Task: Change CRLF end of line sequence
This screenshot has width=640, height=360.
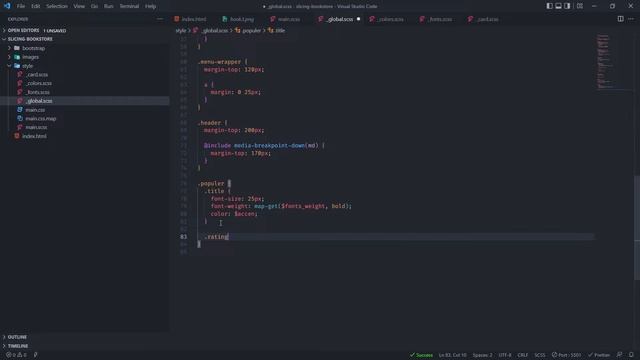Action: pos(522,355)
